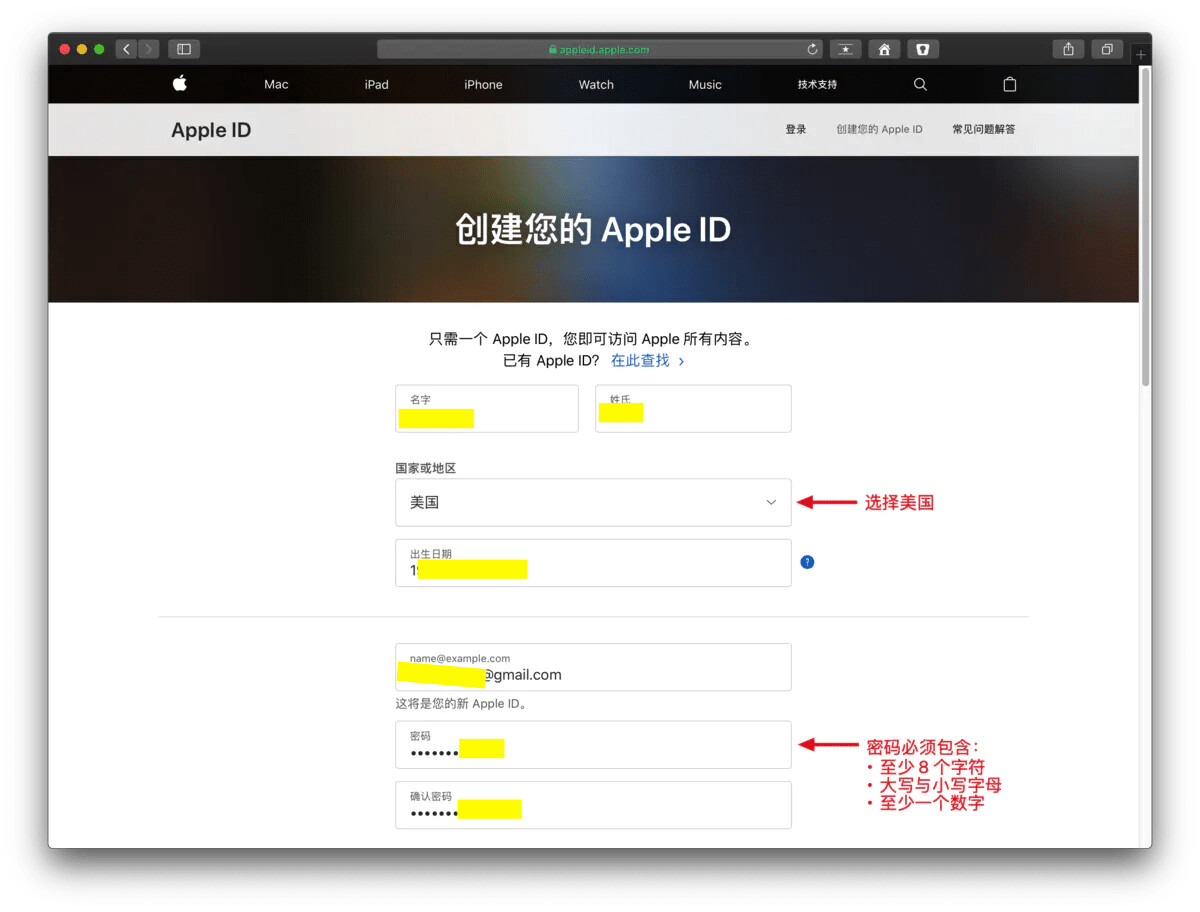Screen dimensions: 1200x912
Task: Click the home icon in toolbar
Action: [x=884, y=49]
